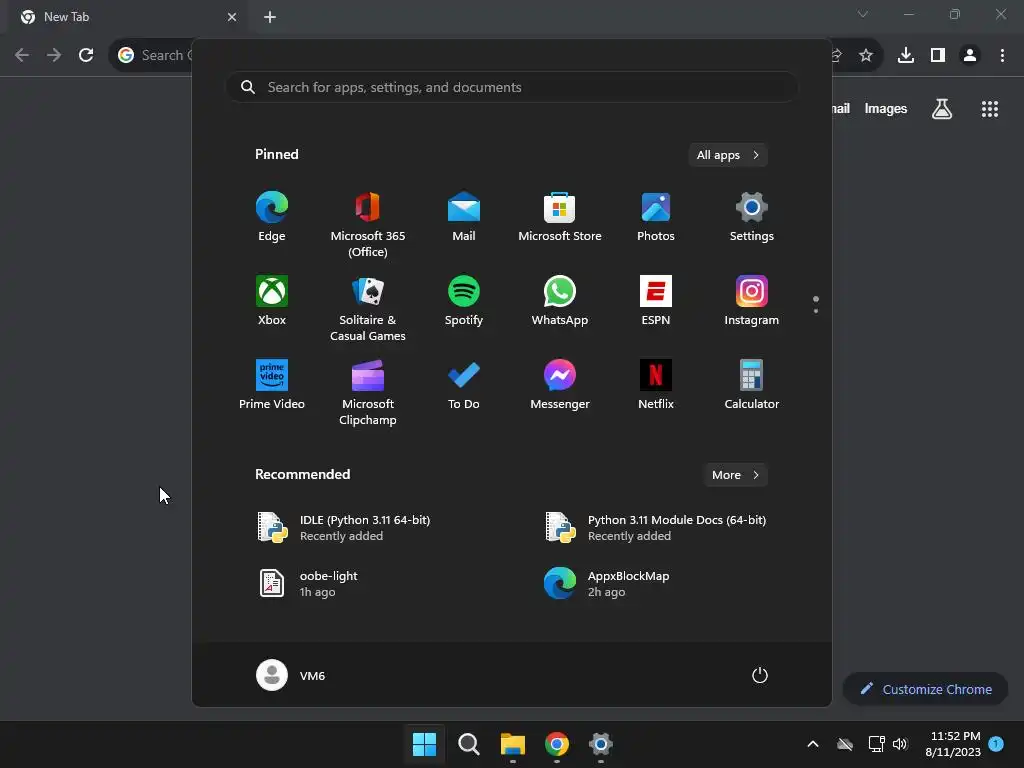This screenshot has height=768, width=1024.
Task: Launch the Xbox app
Action: tap(272, 300)
